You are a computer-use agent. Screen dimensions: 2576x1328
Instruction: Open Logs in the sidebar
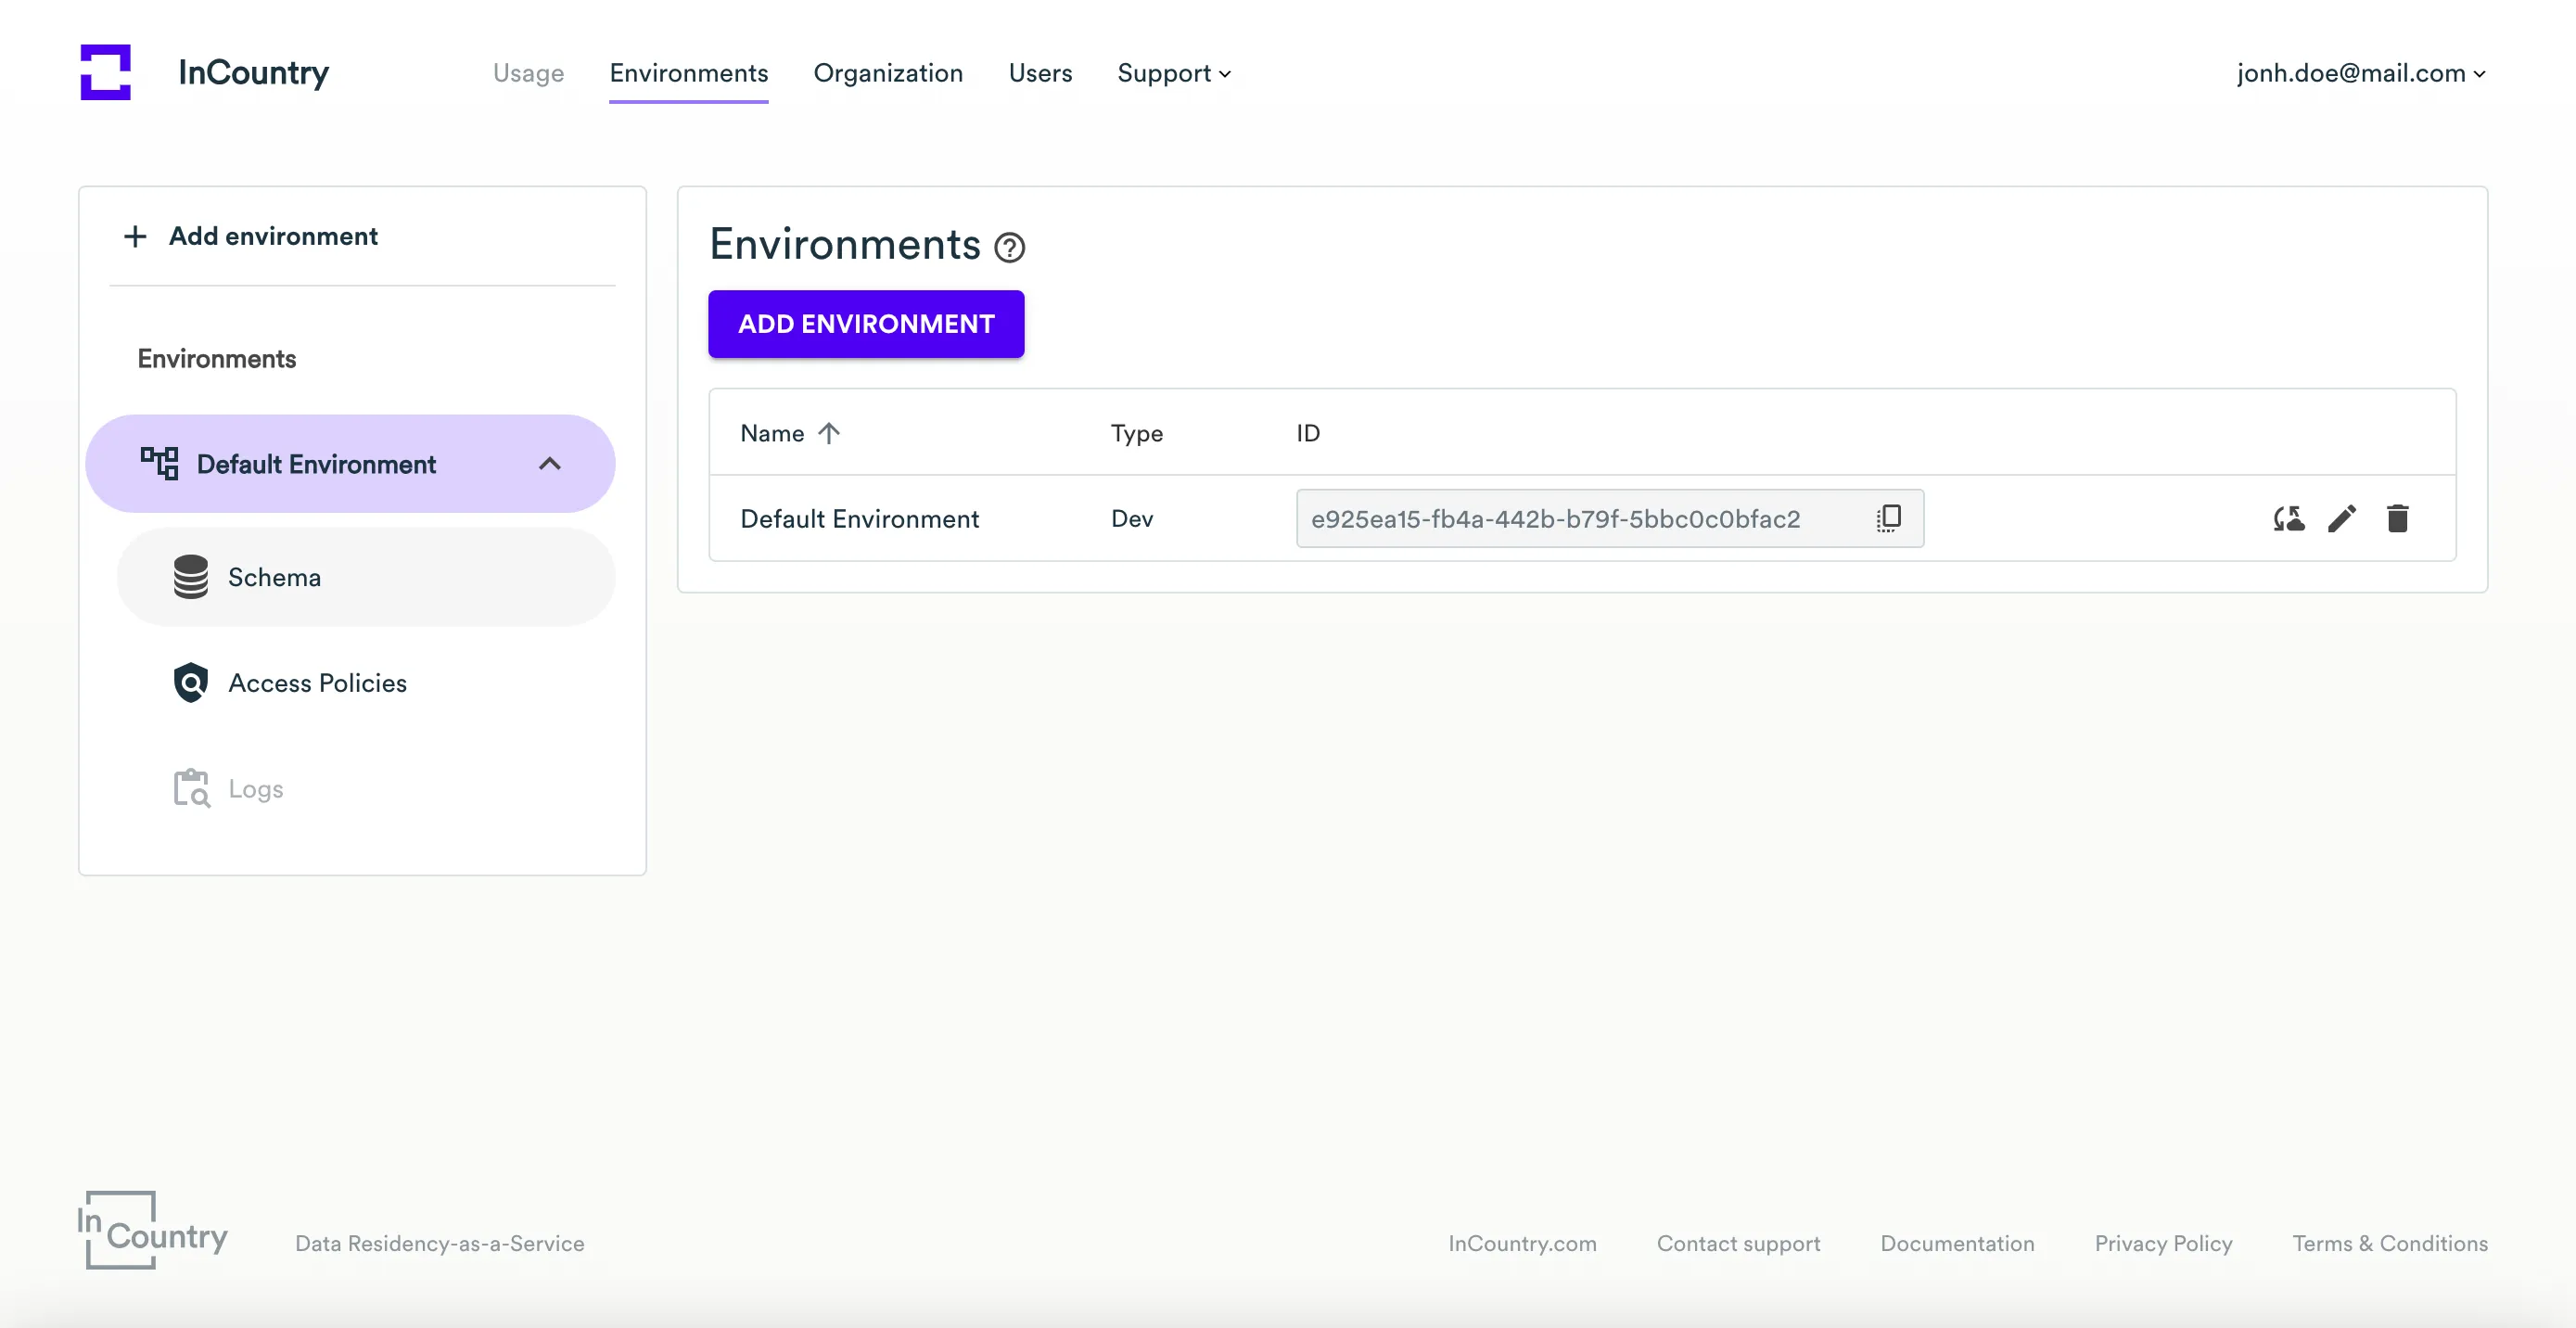[255, 789]
